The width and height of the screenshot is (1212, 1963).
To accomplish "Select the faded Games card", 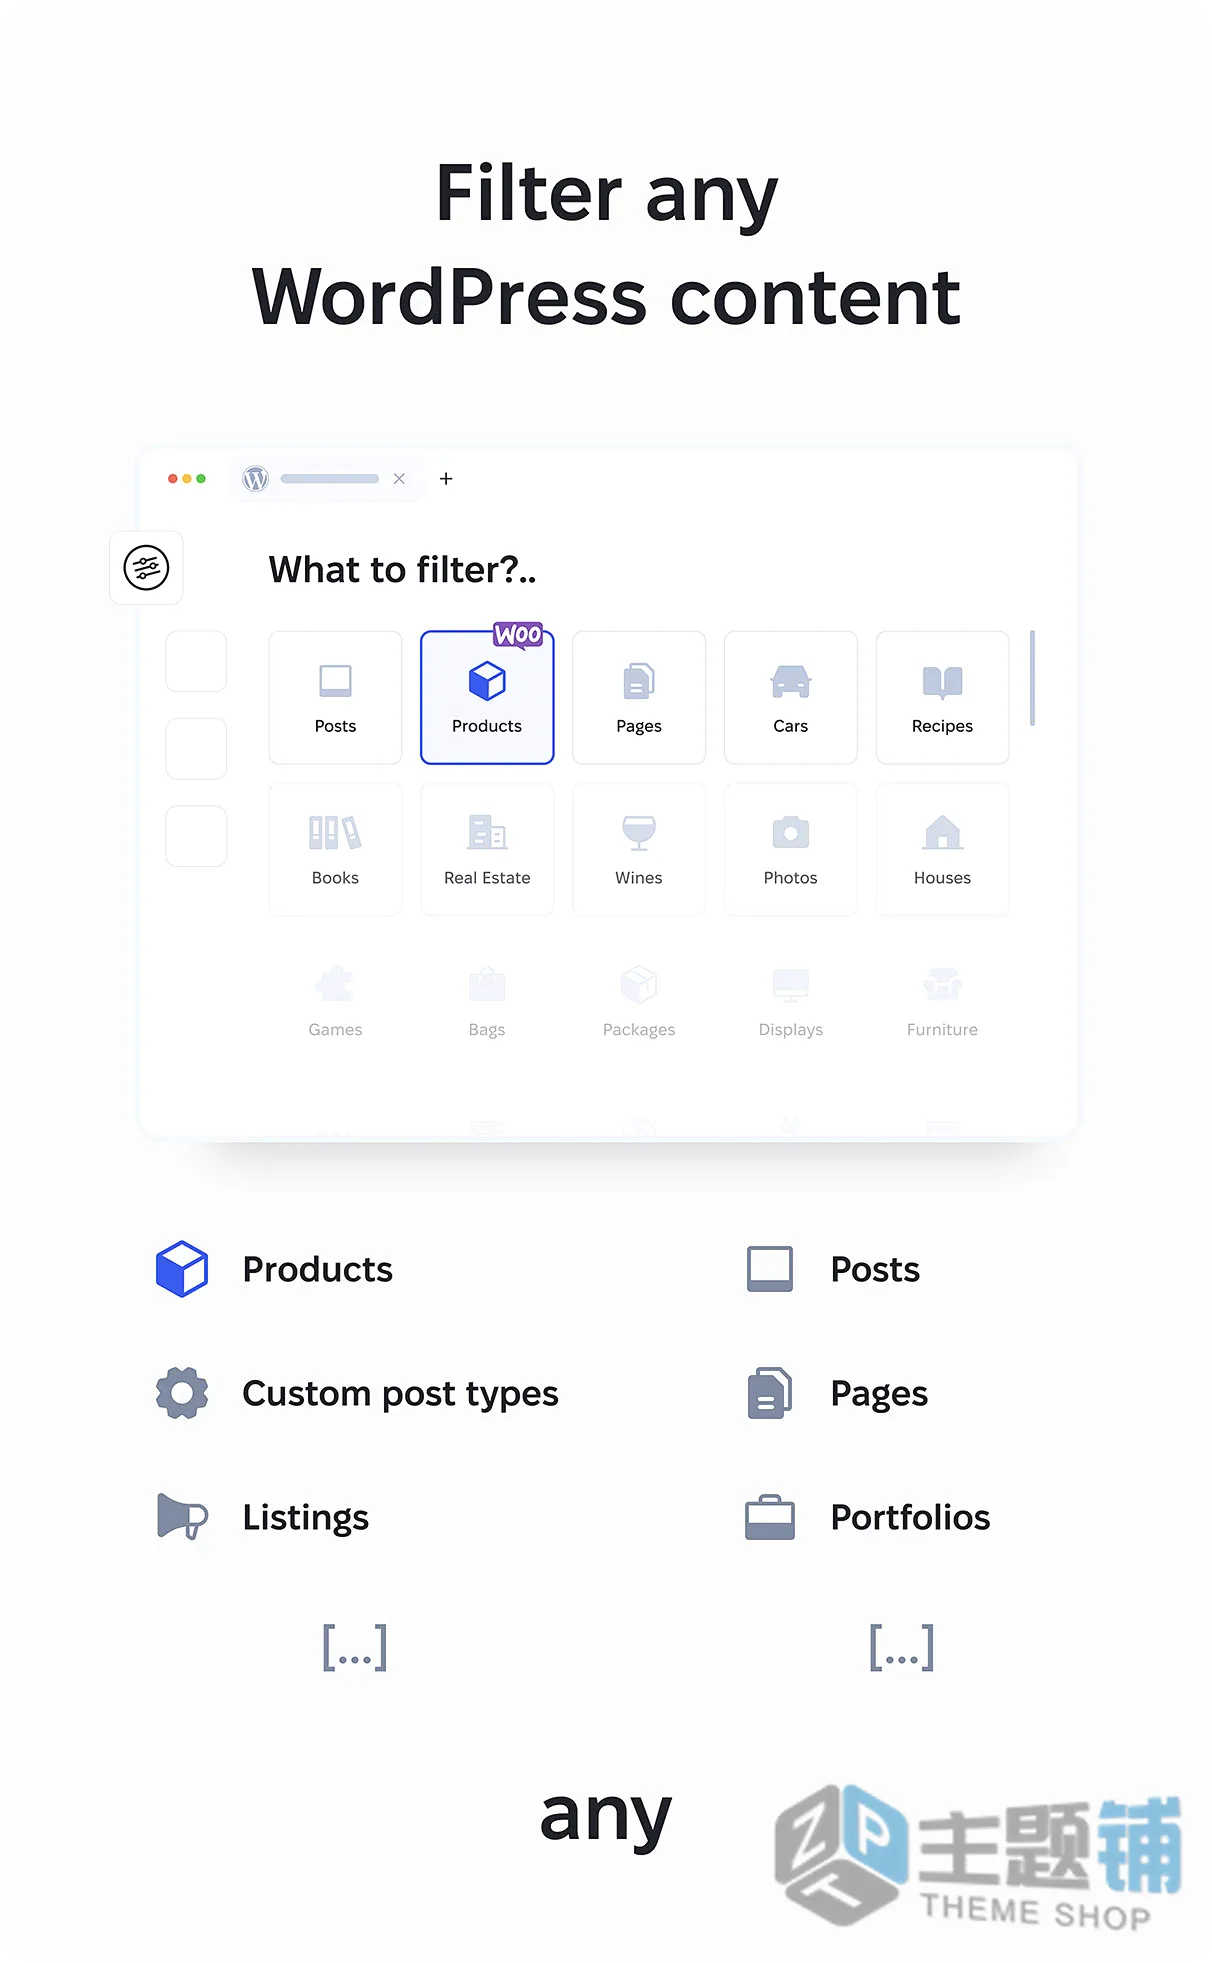I will click(x=335, y=1001).
